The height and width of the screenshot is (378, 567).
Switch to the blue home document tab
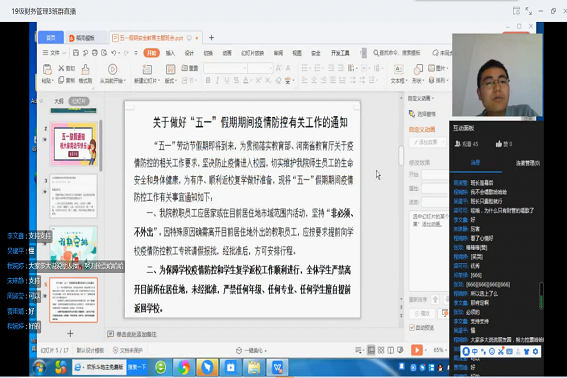click(x=51, y=38)
